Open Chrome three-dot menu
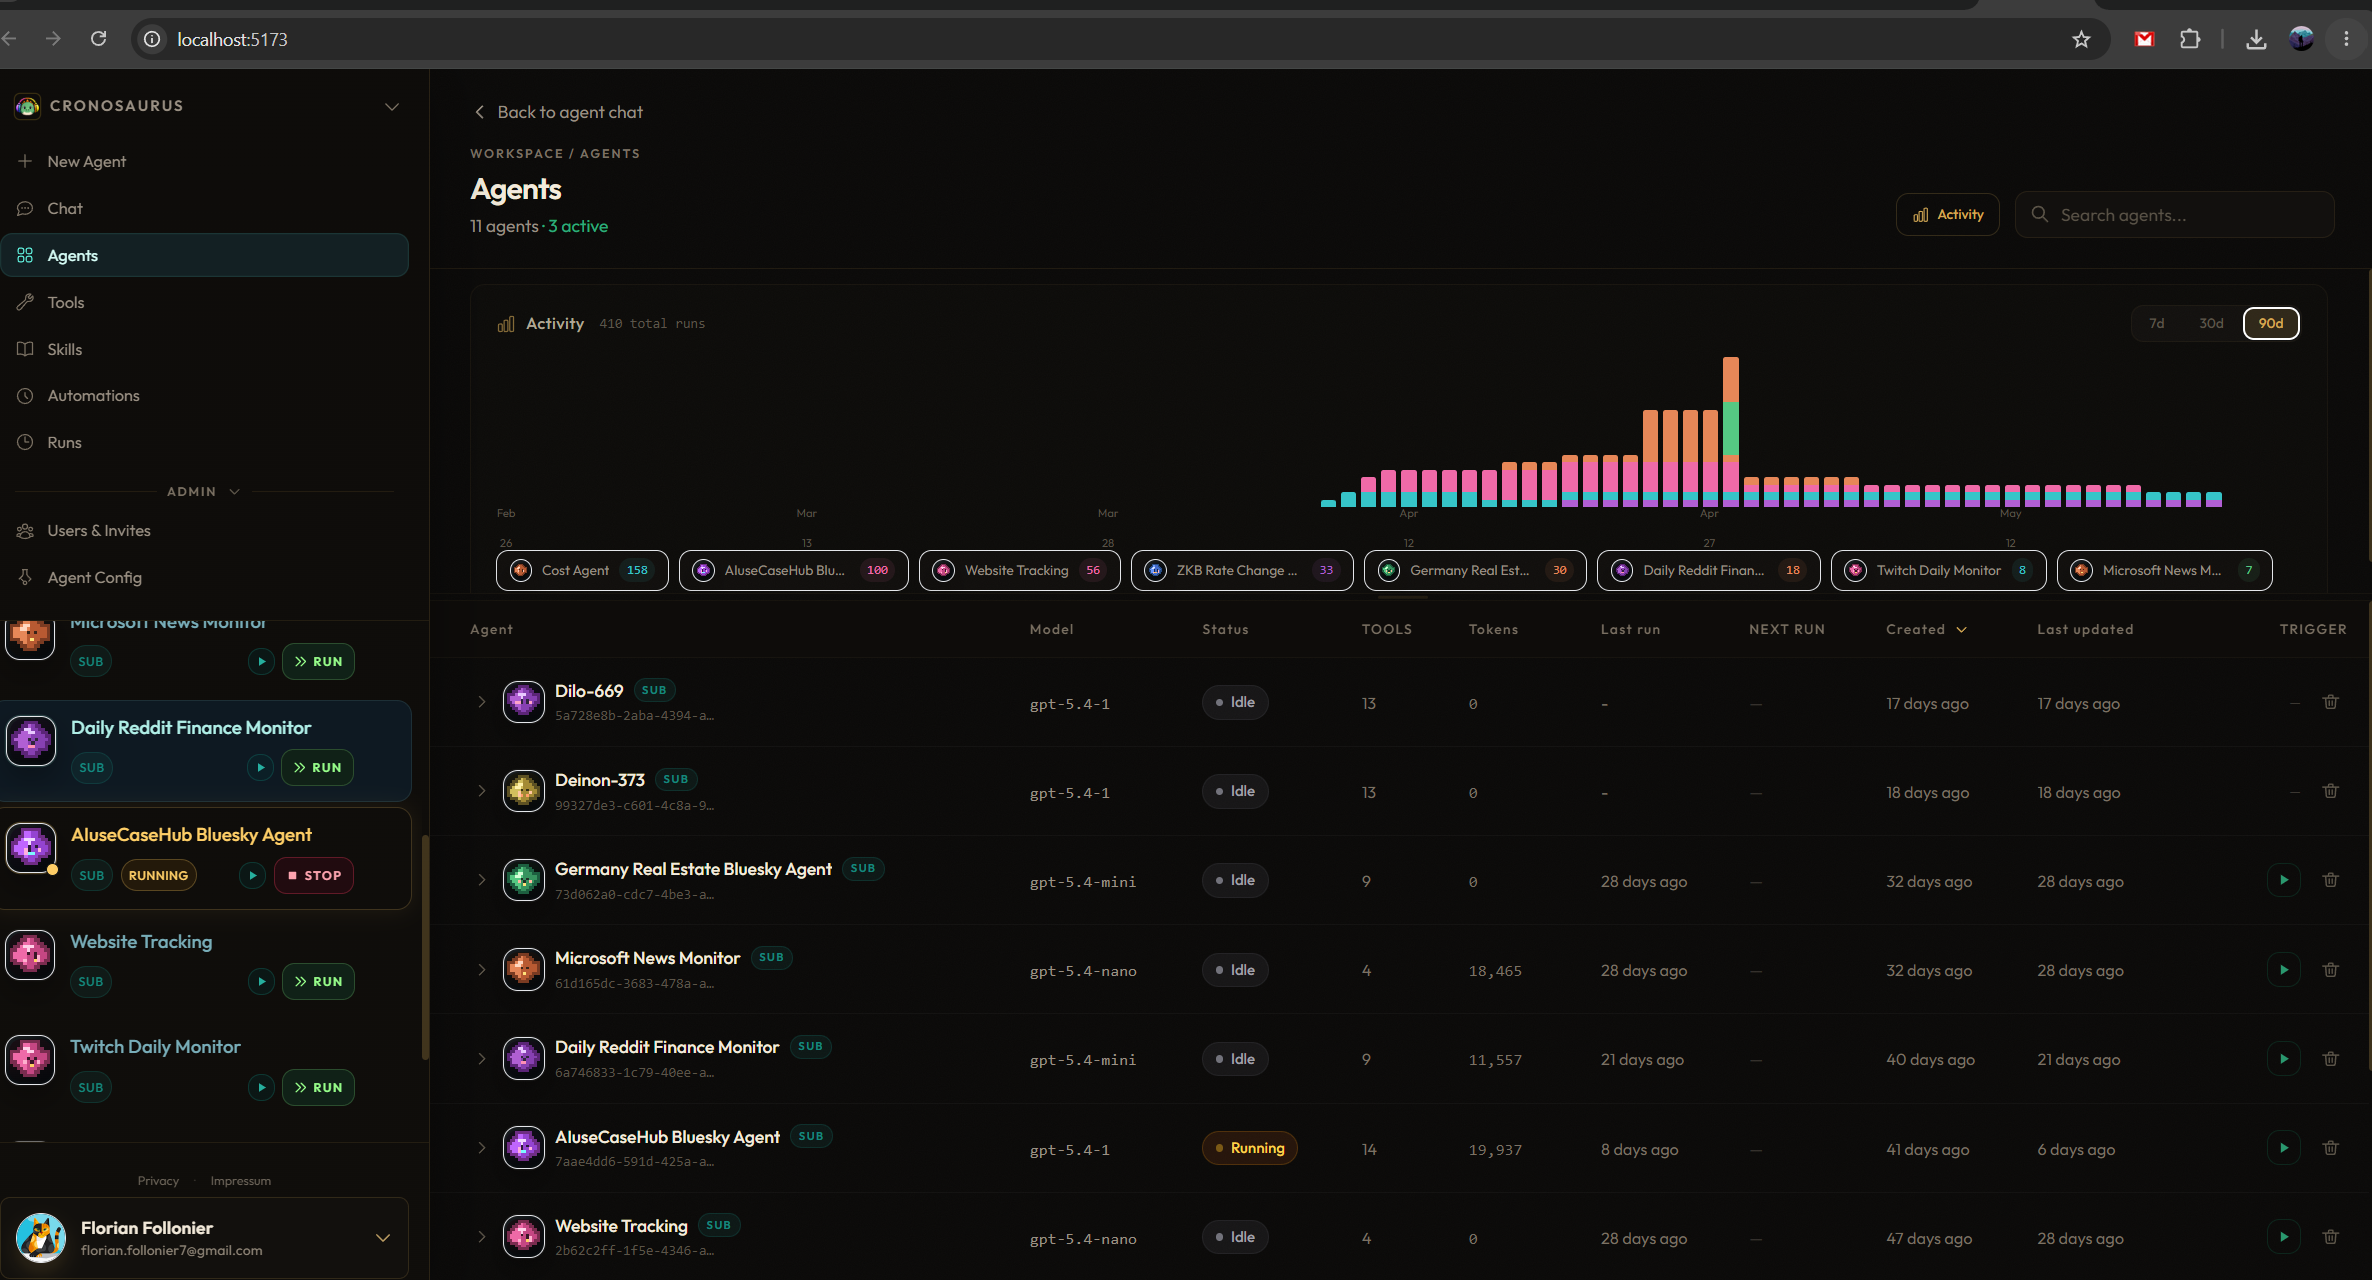Screen dimensions: 2372x1280 coord(2346,39)
